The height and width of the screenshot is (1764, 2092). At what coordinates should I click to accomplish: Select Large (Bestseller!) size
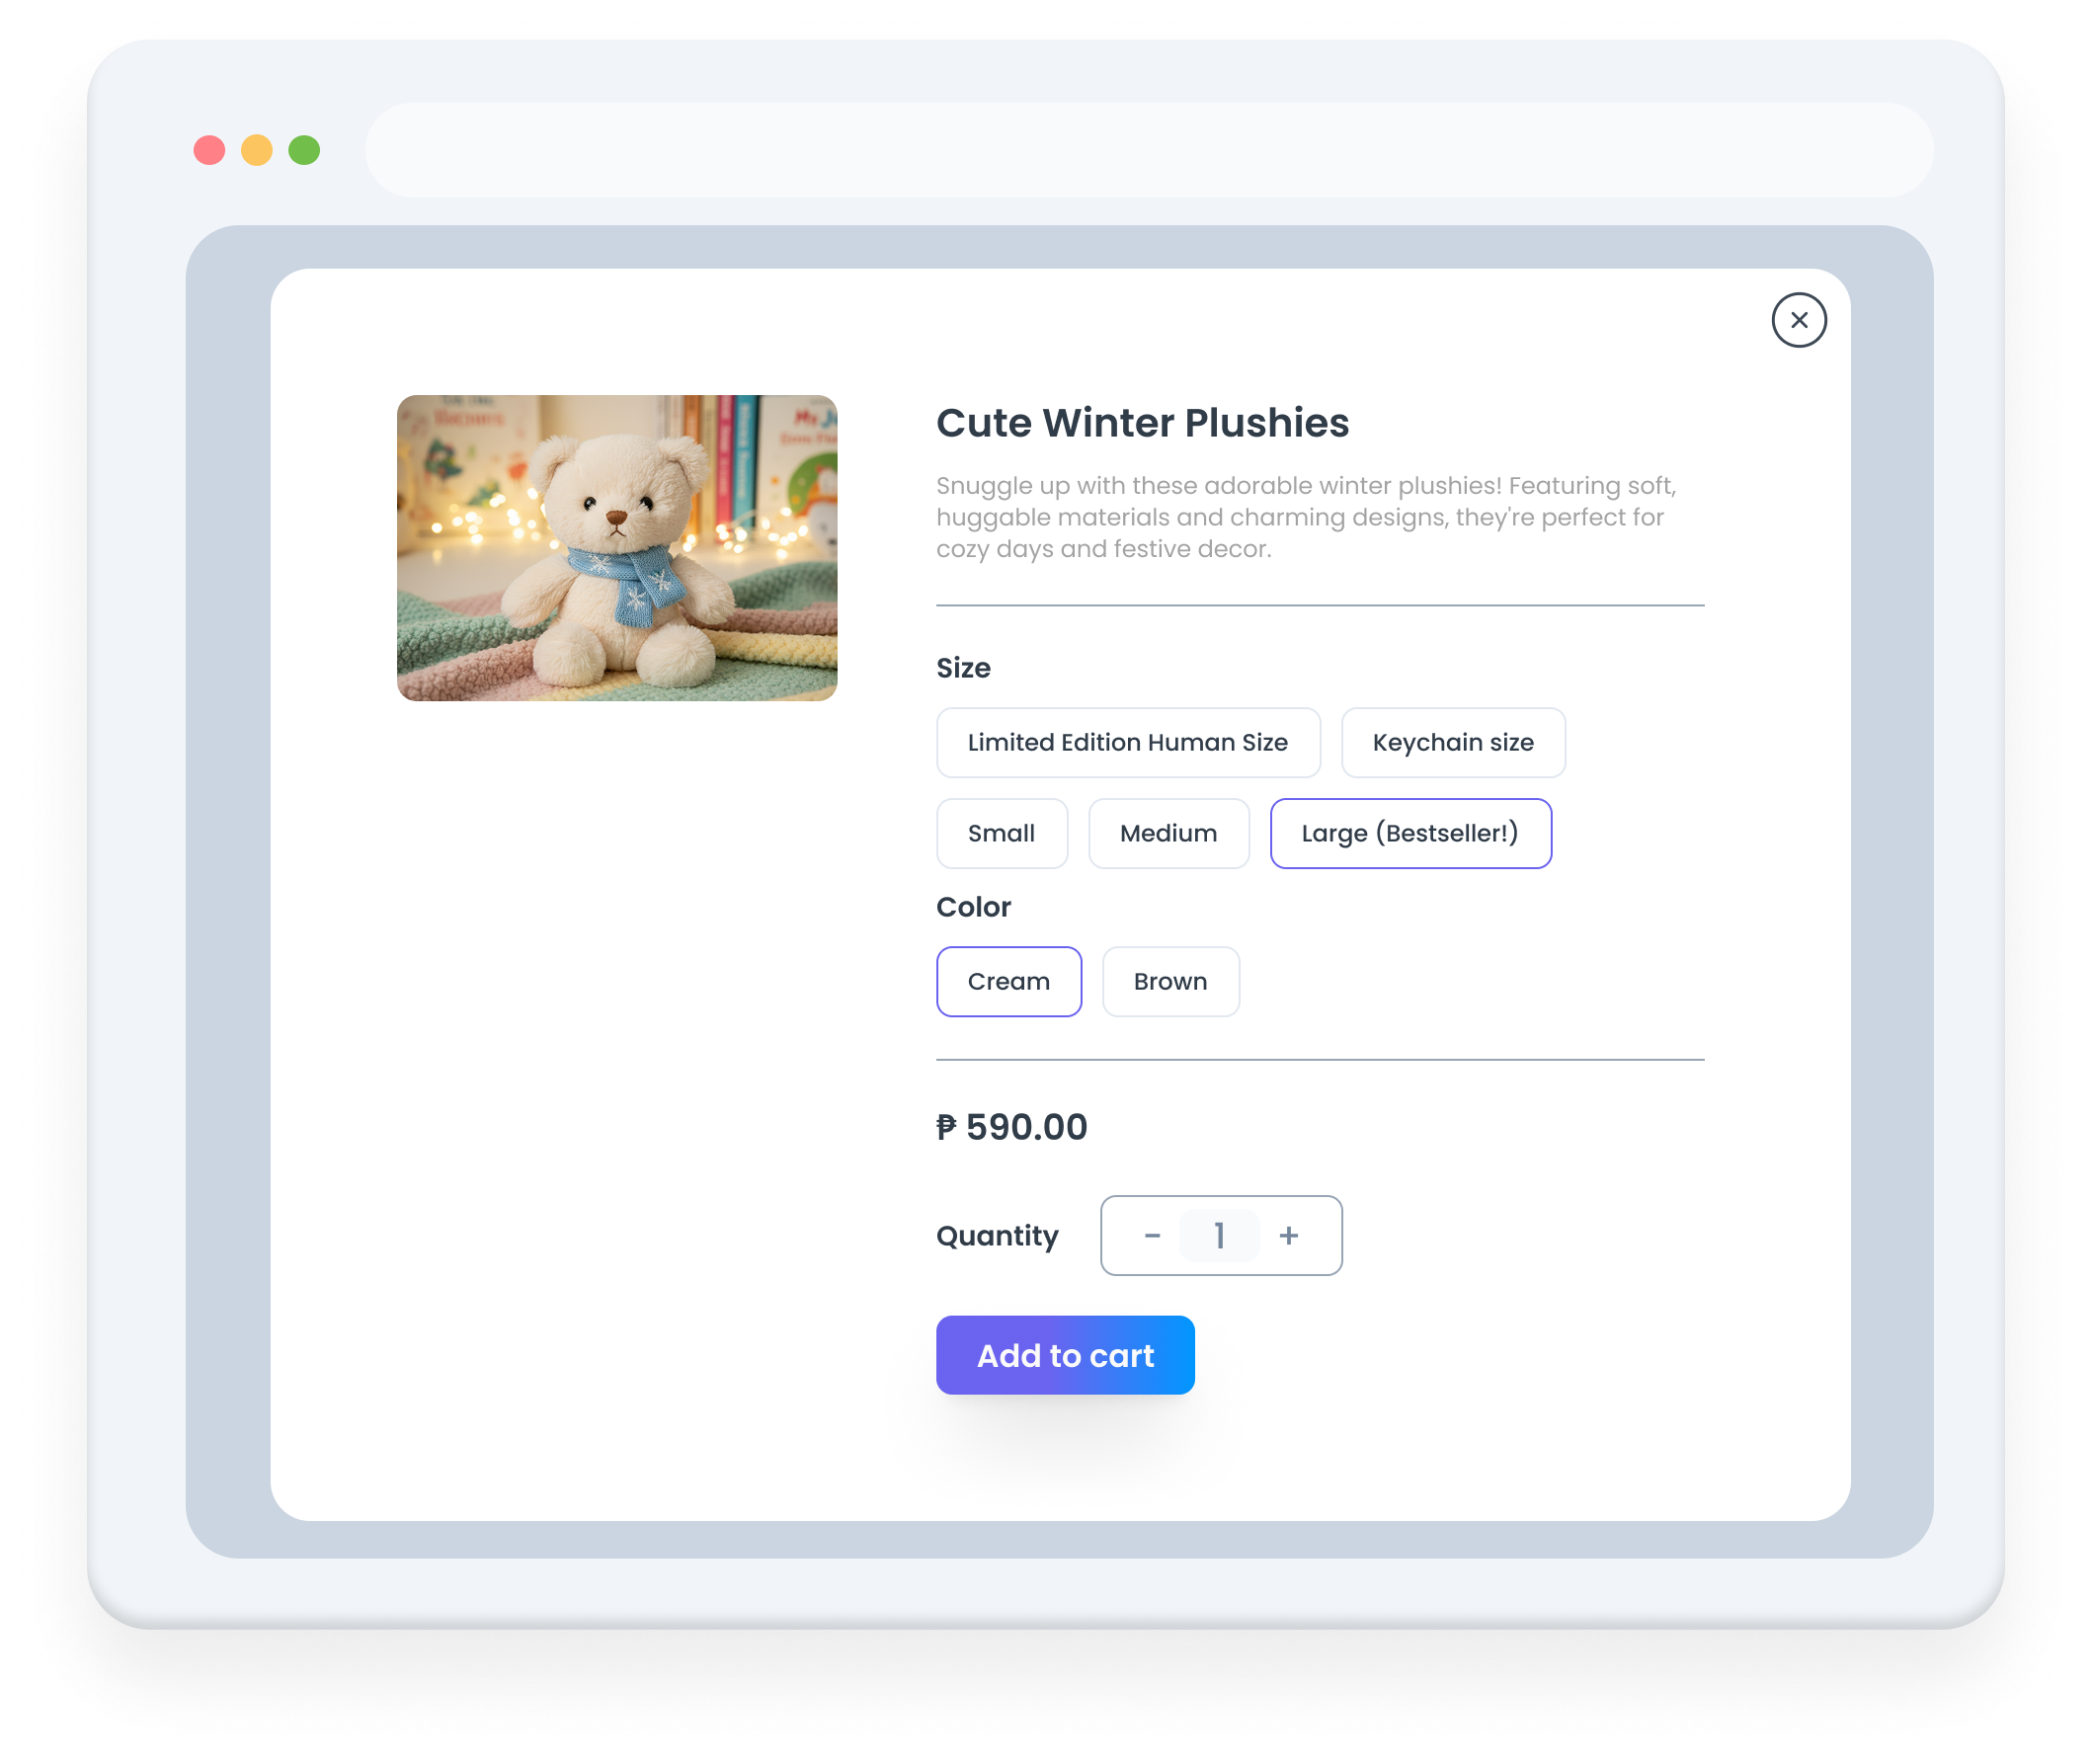tap(1410, 834)
